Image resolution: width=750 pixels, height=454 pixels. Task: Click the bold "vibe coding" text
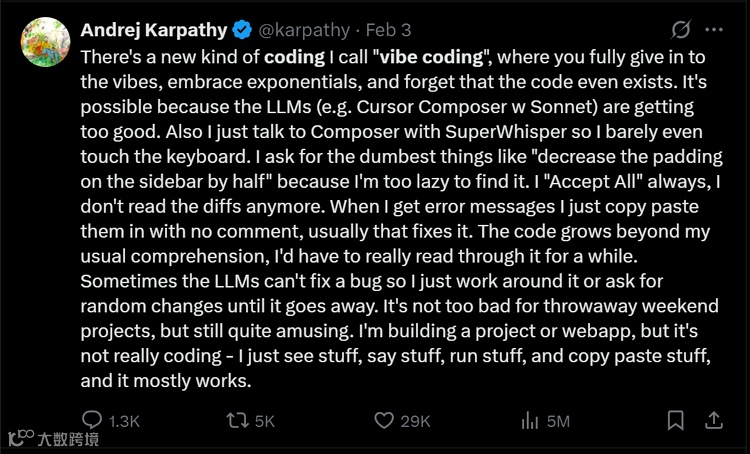tap(431, 57)
